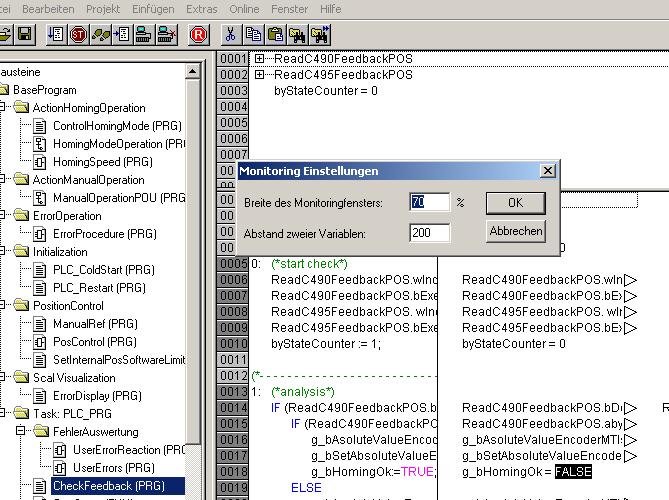Expand the ReadC490FeedbackPOS declaration node

(260, 59)
